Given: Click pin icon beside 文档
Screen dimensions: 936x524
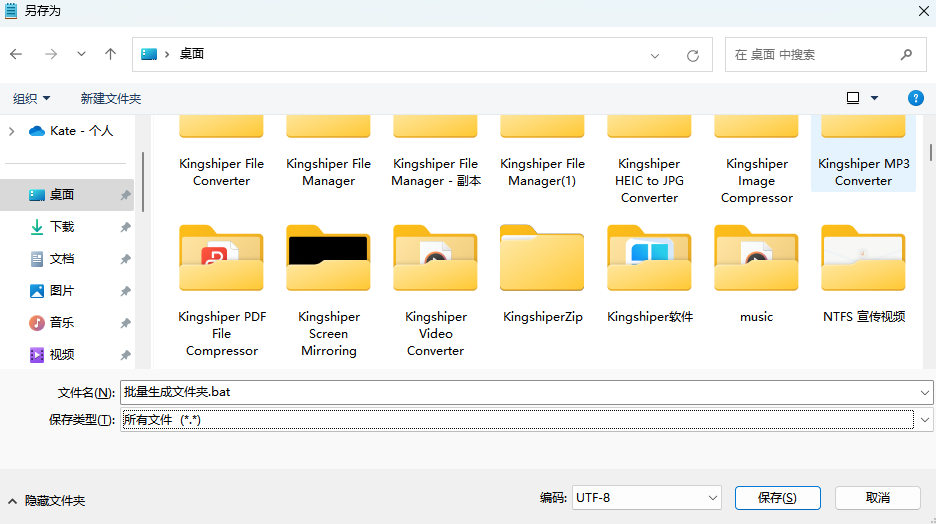Looking at the screenshot, I should click(x=125, y=260).
